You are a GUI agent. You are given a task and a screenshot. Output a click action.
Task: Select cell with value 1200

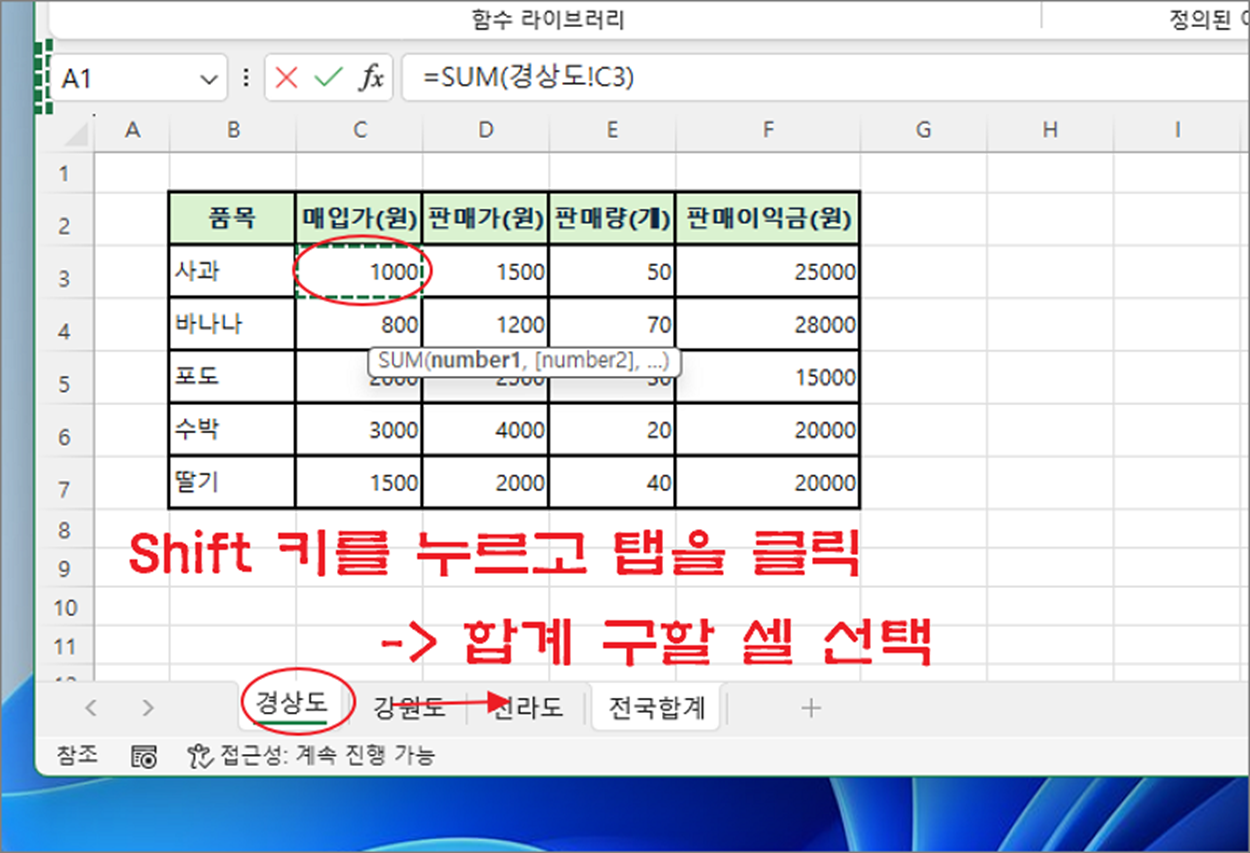click(x=485, y=324)
